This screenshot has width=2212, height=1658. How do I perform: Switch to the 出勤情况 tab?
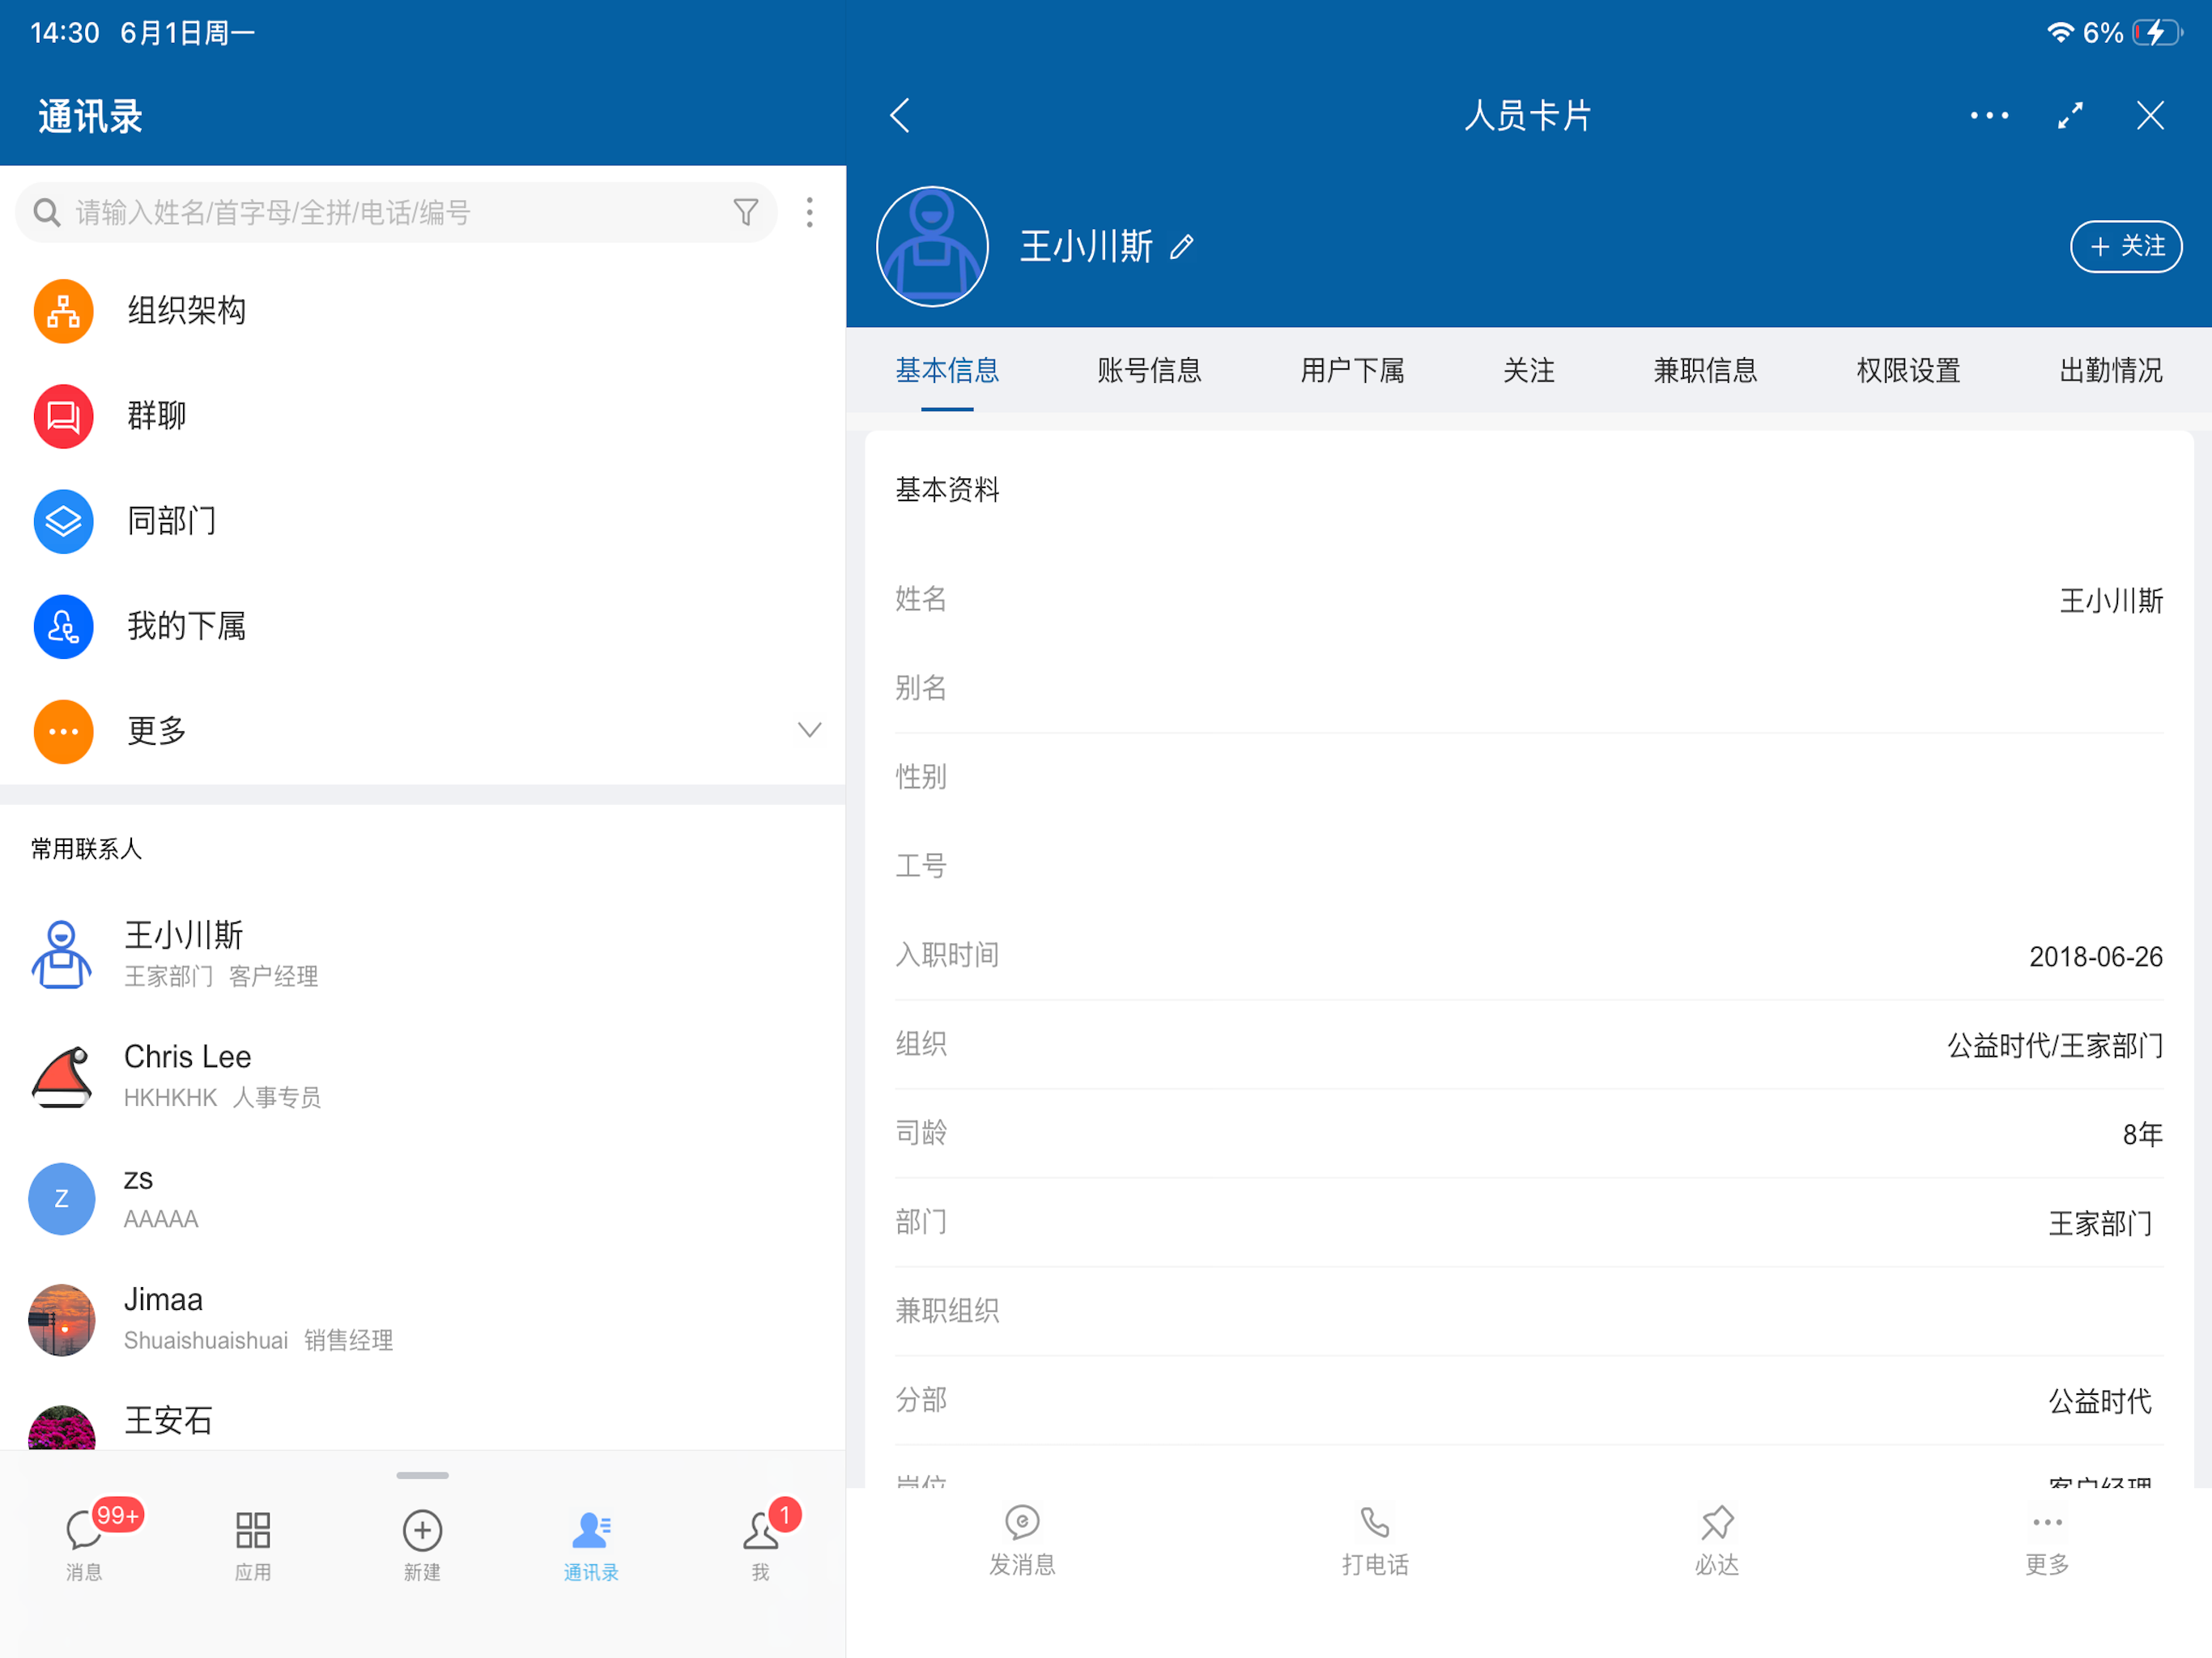2111,370
